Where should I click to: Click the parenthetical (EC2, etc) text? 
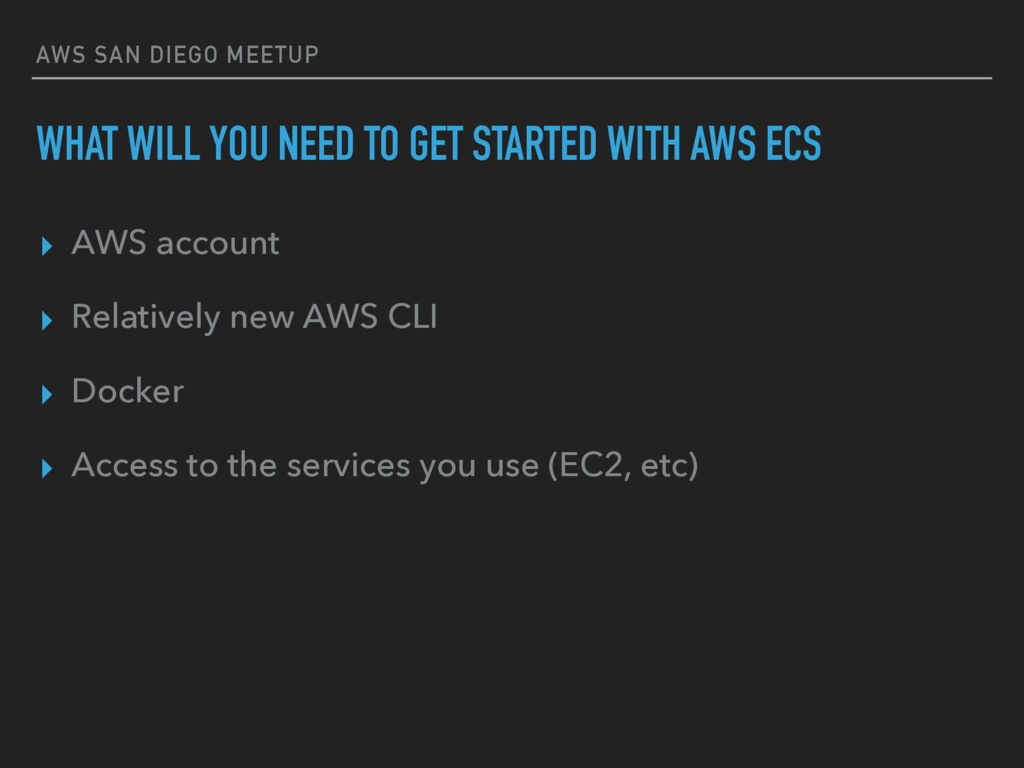tap(623, 466)
